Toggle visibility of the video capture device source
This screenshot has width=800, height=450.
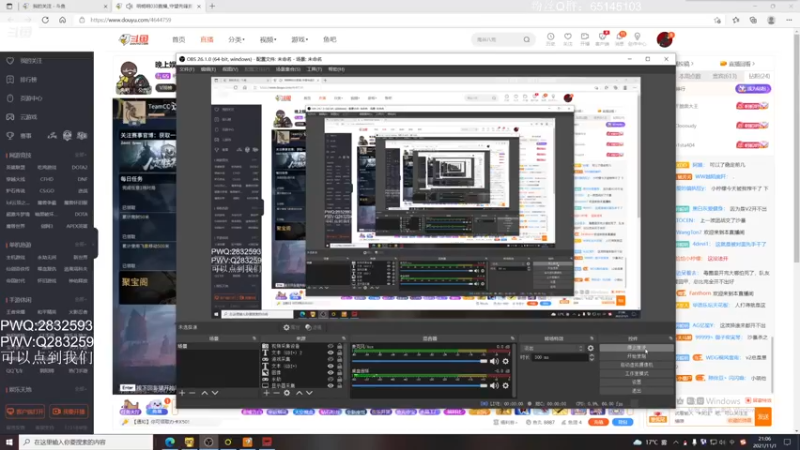click(330, 346)
